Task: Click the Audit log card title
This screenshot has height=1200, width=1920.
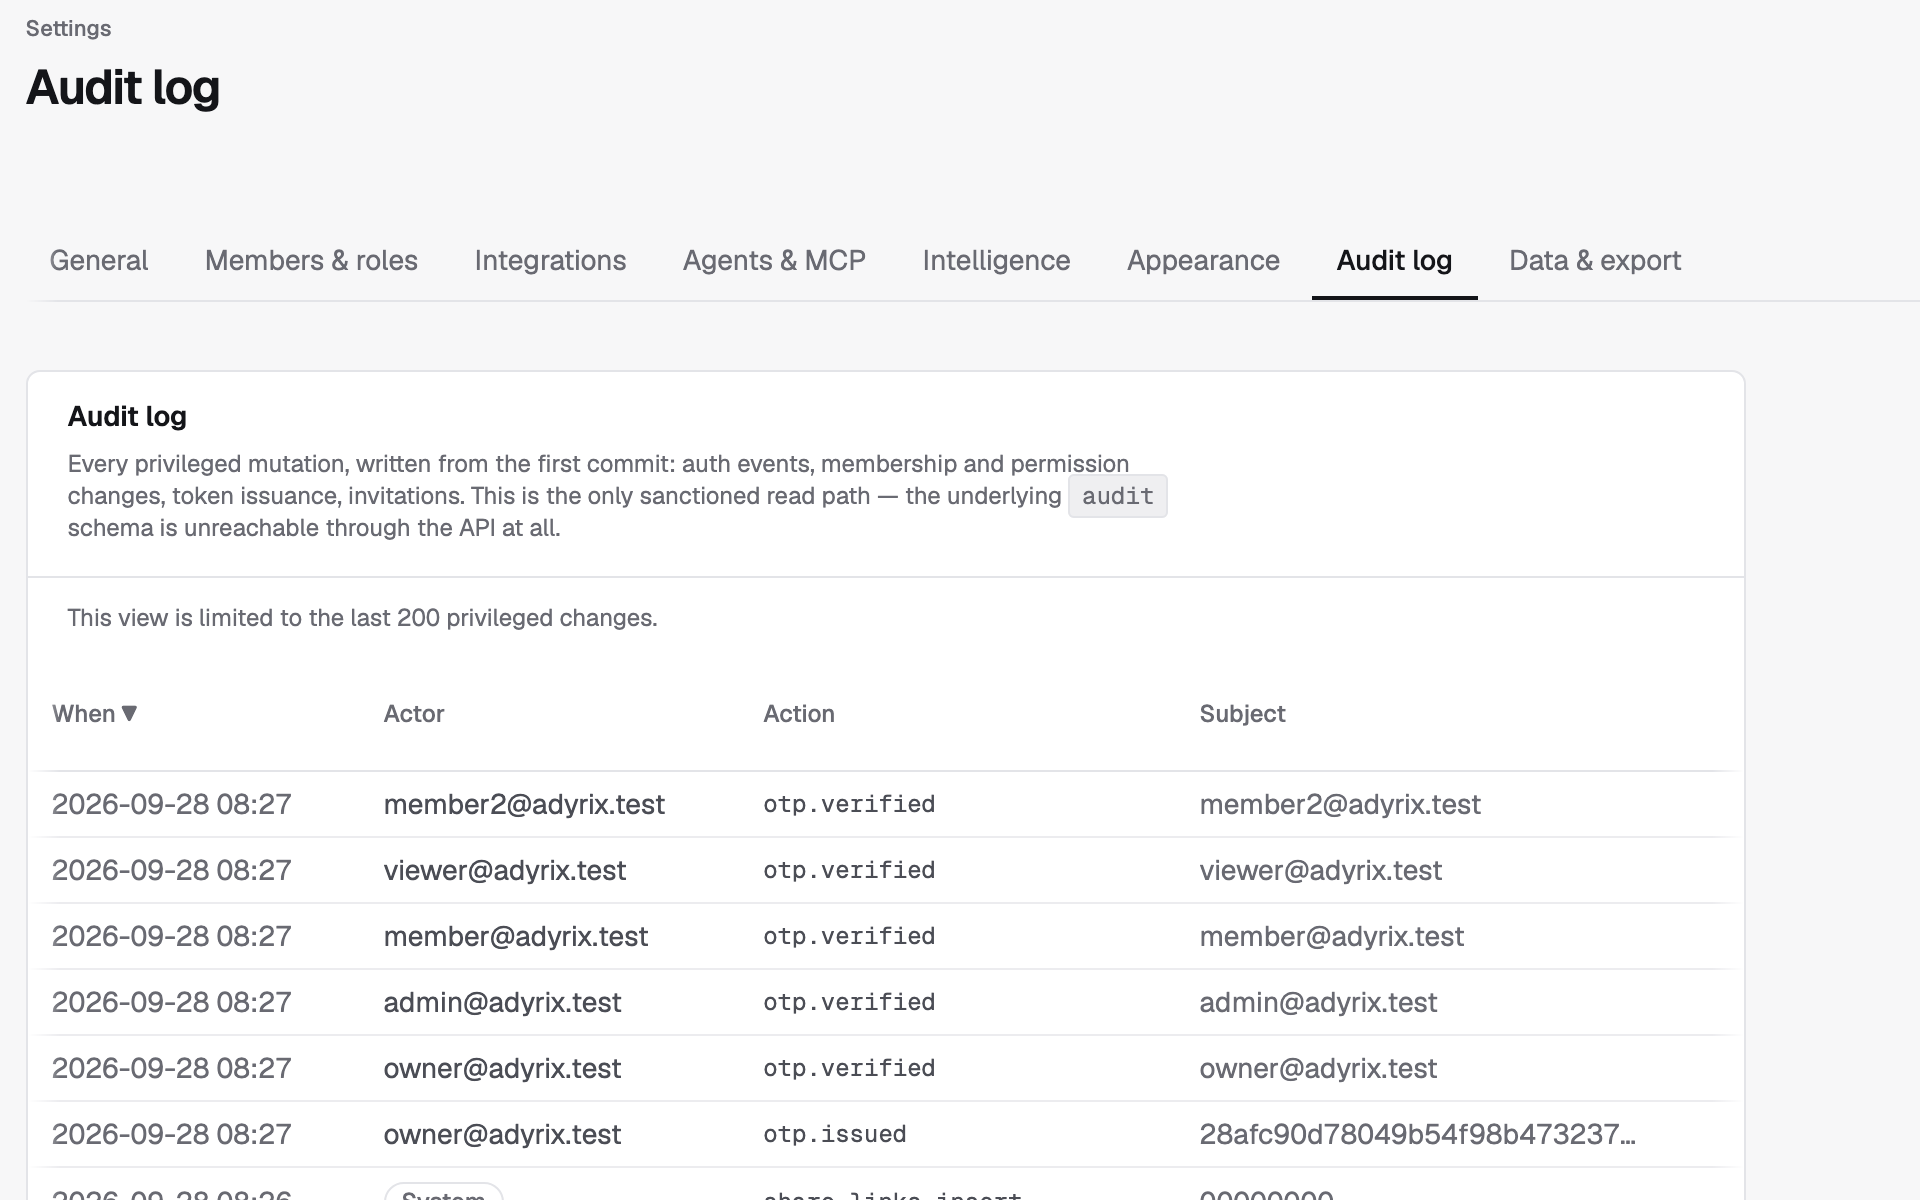Action: coord(127,416)
